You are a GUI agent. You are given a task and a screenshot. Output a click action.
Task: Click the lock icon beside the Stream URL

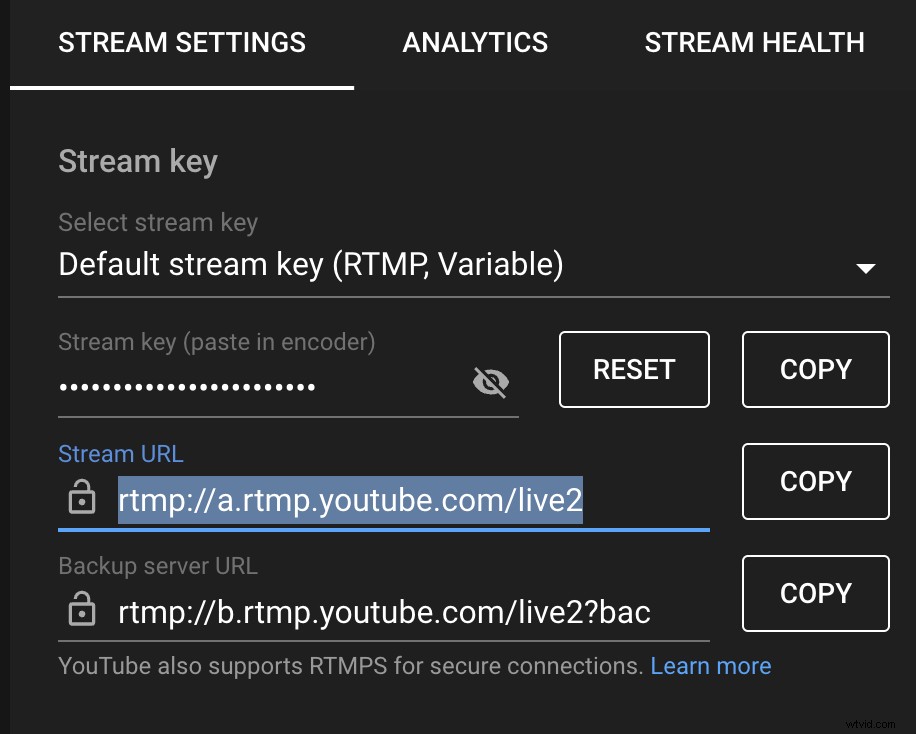click(81, 497)
